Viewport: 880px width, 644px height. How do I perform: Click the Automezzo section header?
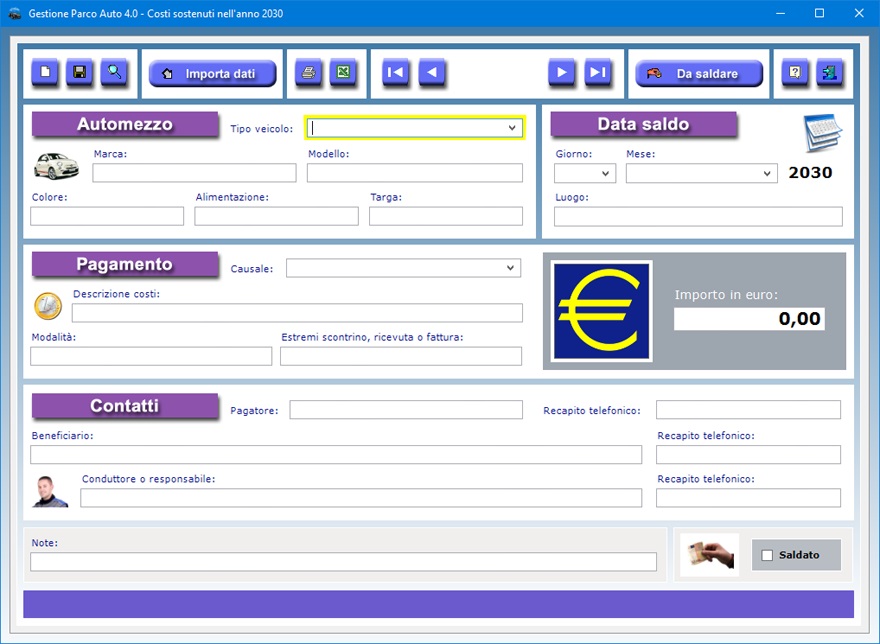pyautogui.click(x=125, y=124)
